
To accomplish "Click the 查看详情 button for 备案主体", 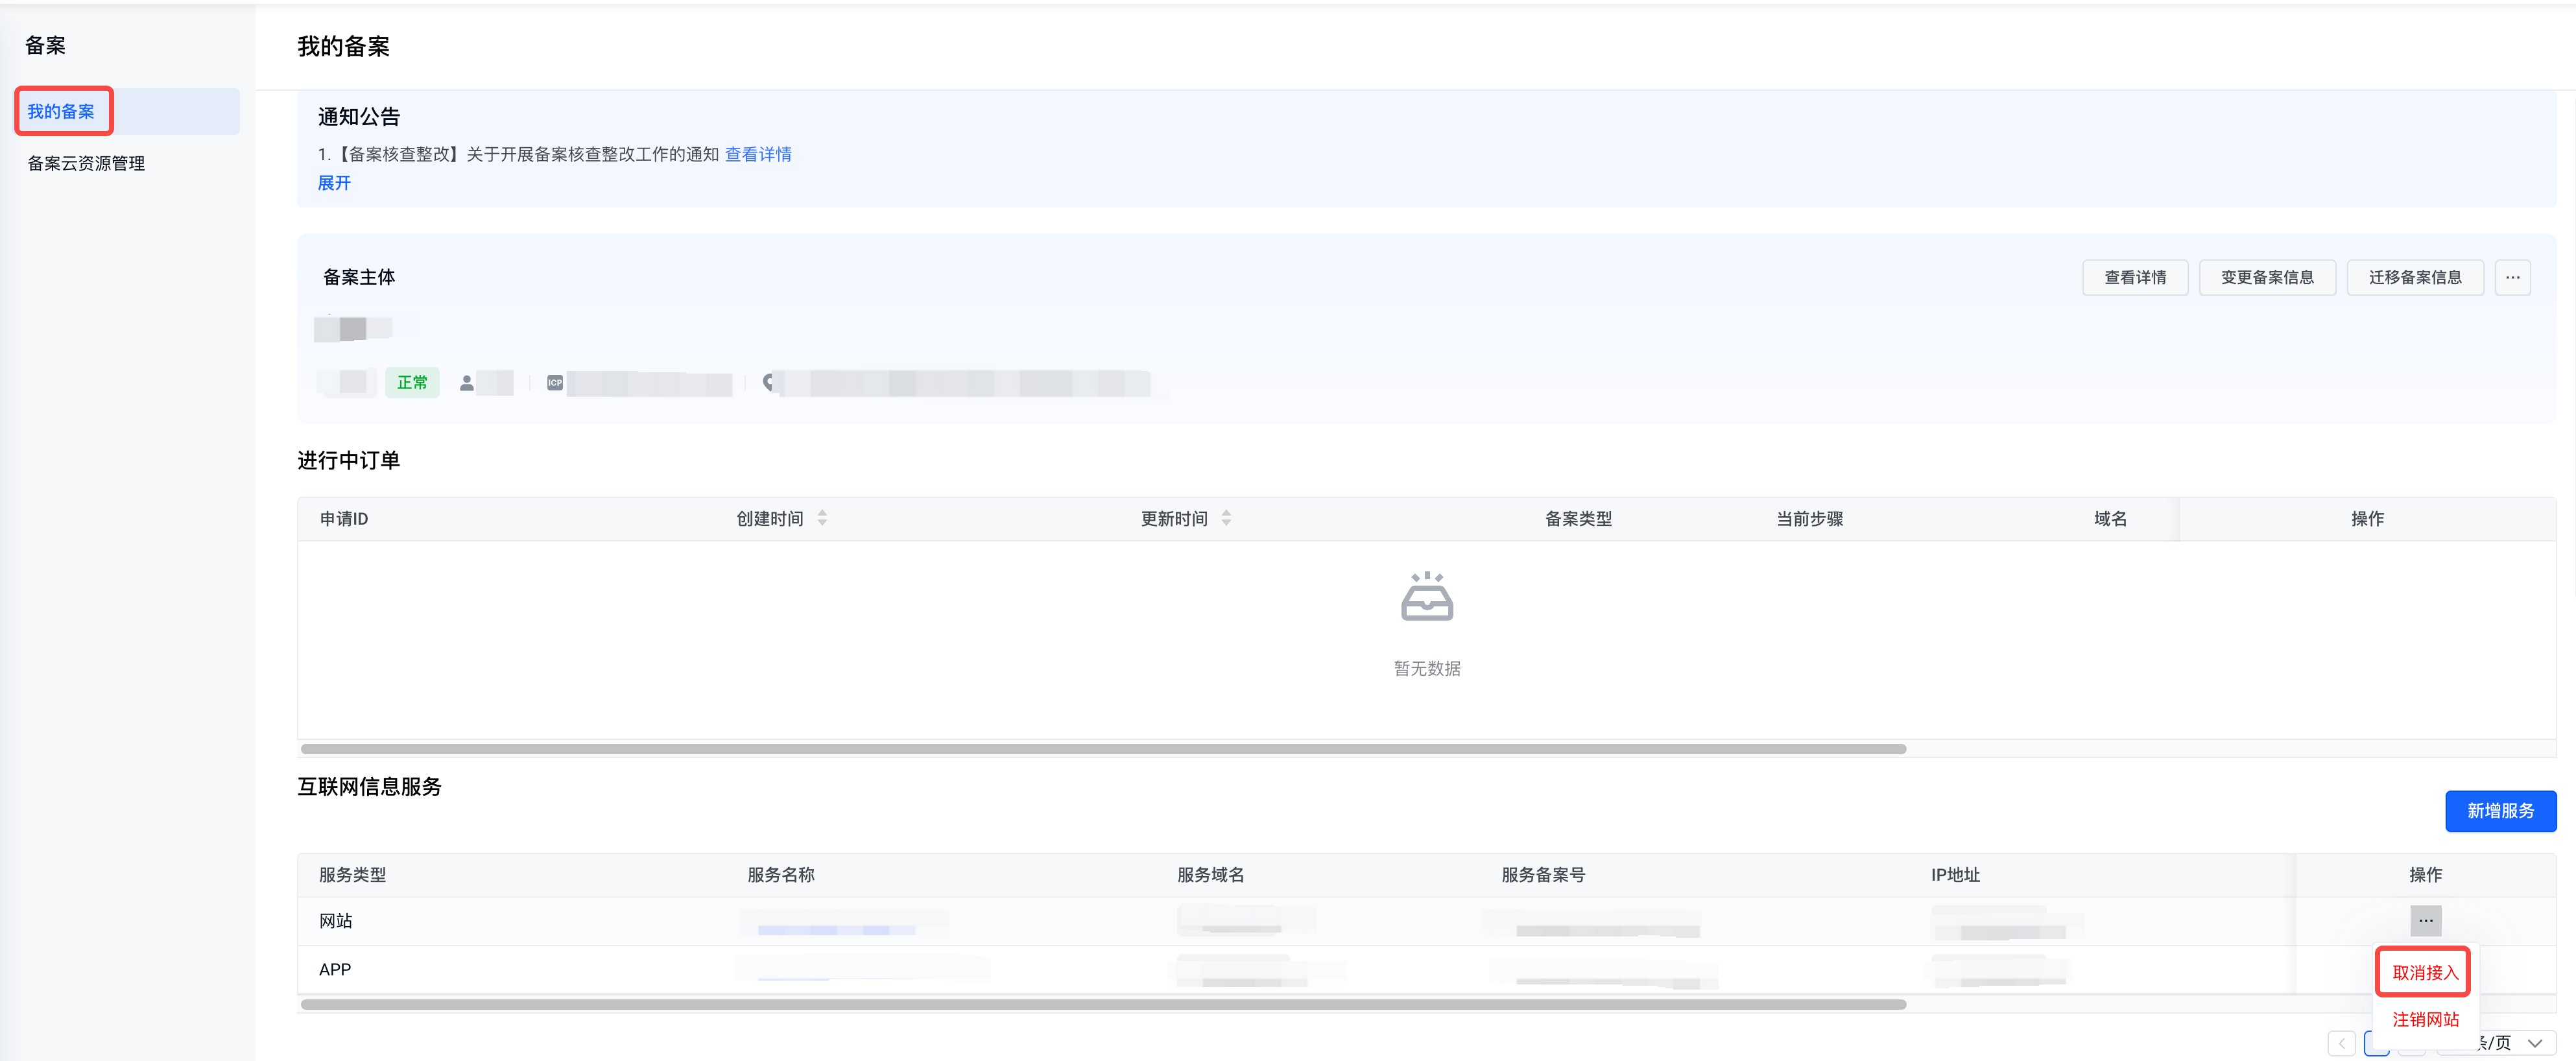I will 2134,277.
